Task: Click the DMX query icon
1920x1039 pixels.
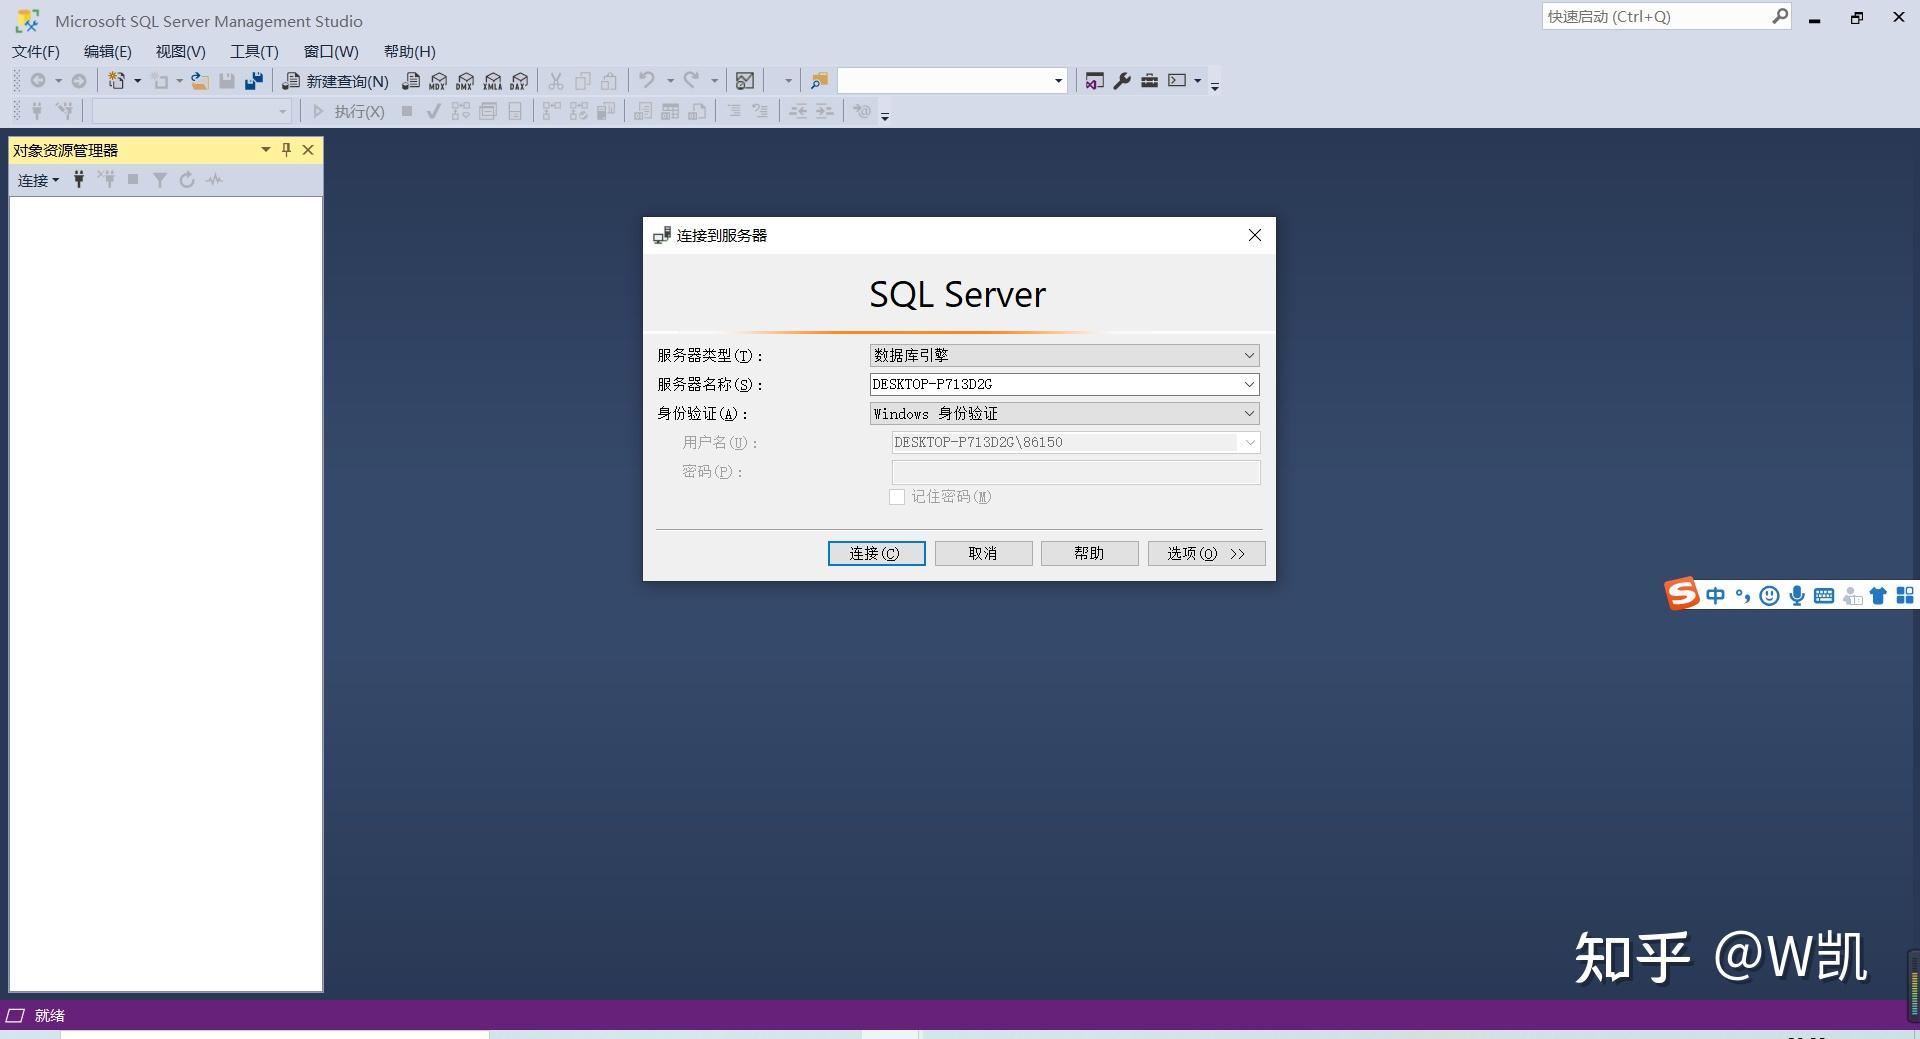Action: [465, 81]
